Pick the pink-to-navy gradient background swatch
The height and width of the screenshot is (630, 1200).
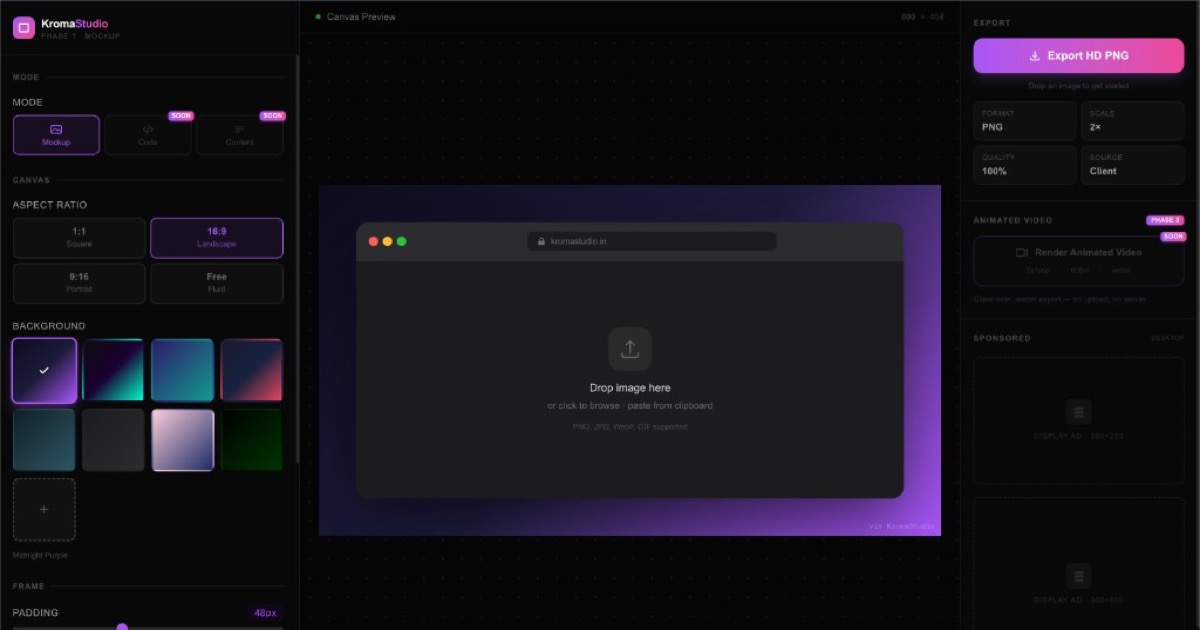pos(182,440)
